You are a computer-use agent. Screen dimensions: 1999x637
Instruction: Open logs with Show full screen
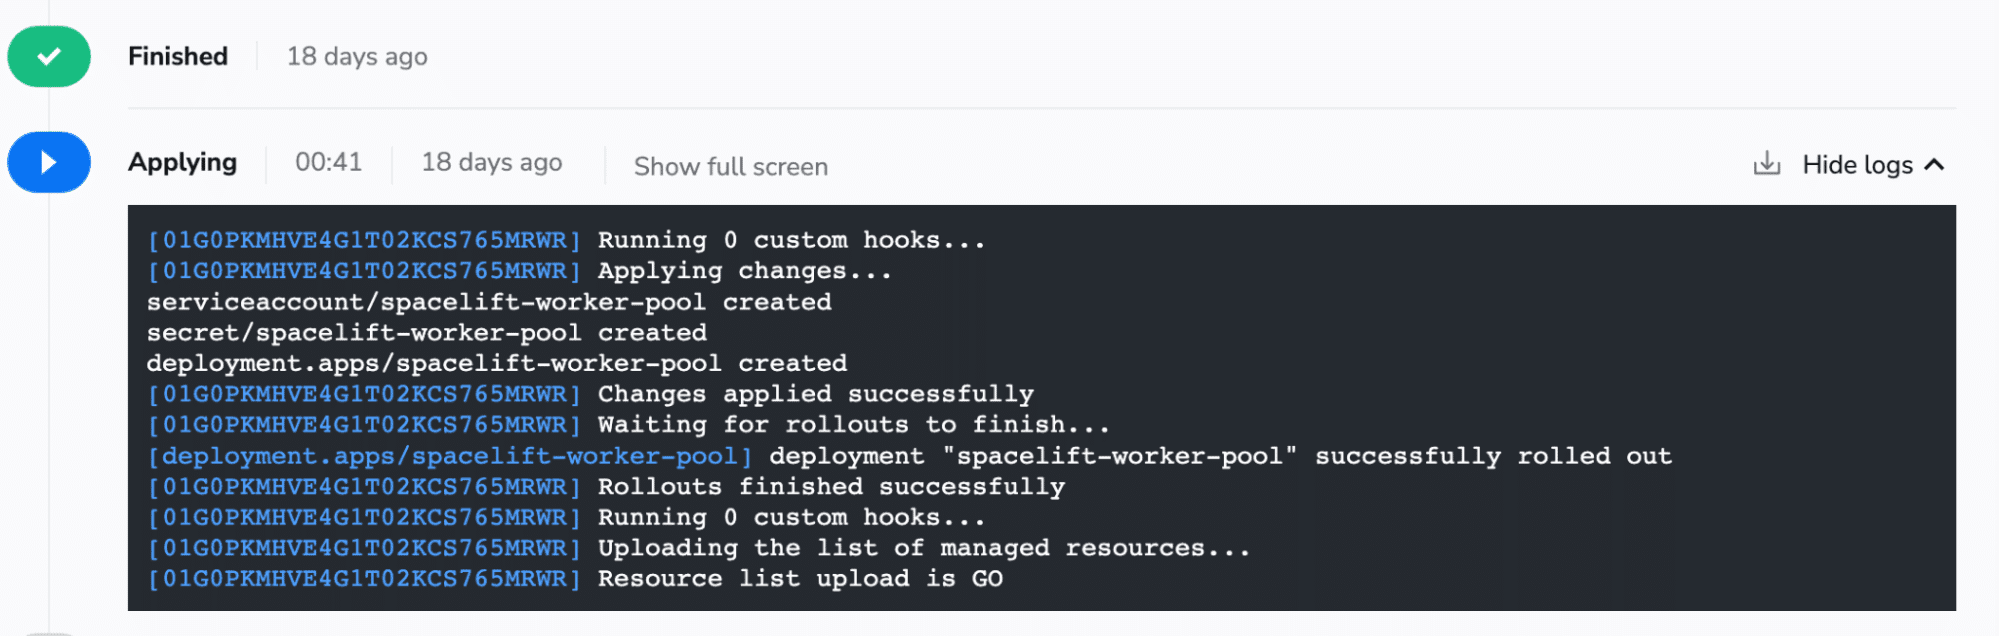coord(731,166)
